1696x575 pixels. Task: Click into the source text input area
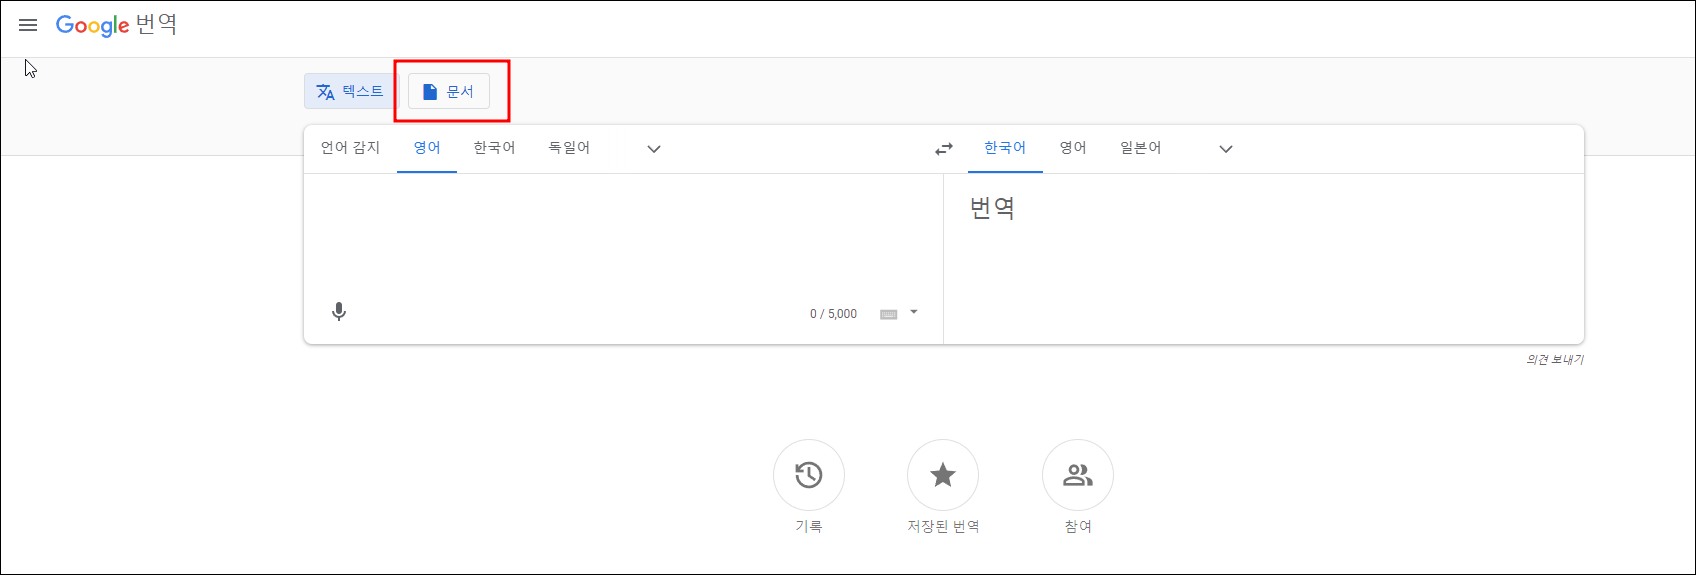pyautogui.click(x=623, y=235)
